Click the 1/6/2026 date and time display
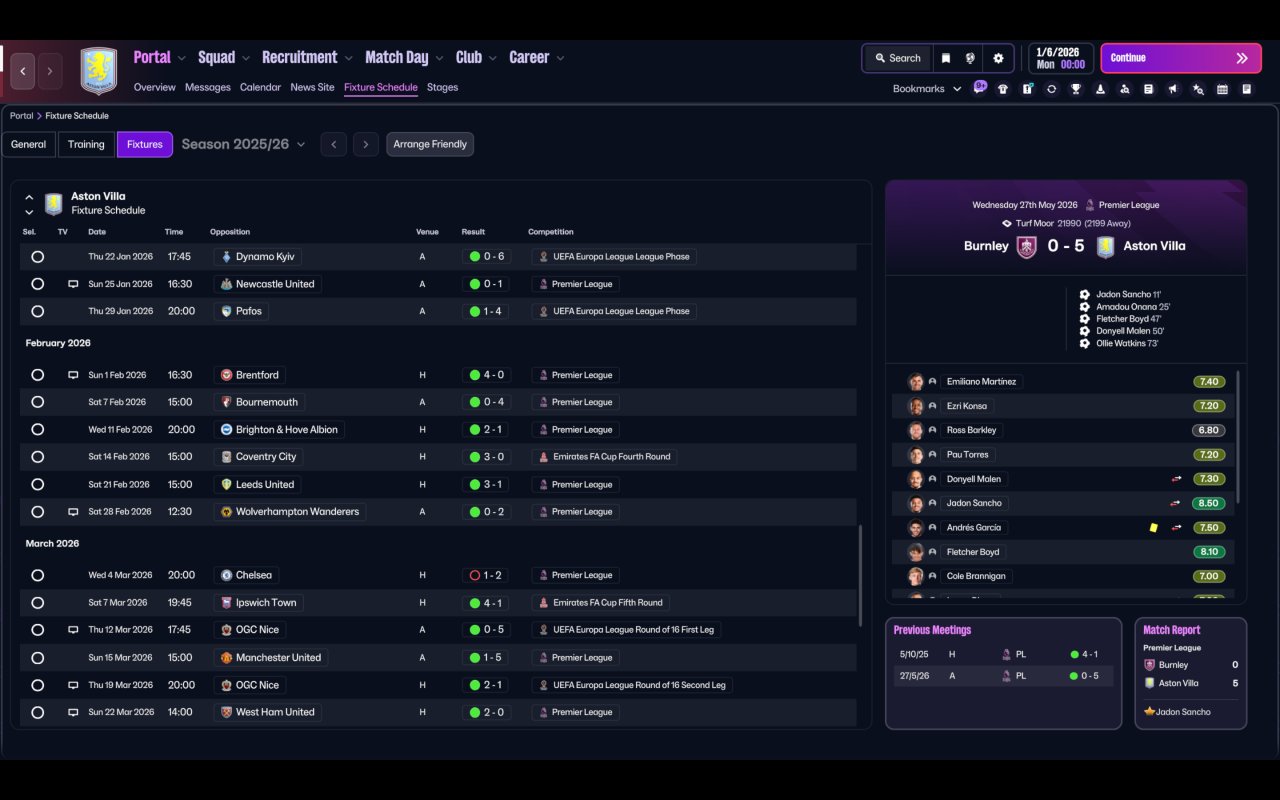Image resolution: width=1280 pixels, height=800 pixels. click(x=1061, y=58)
